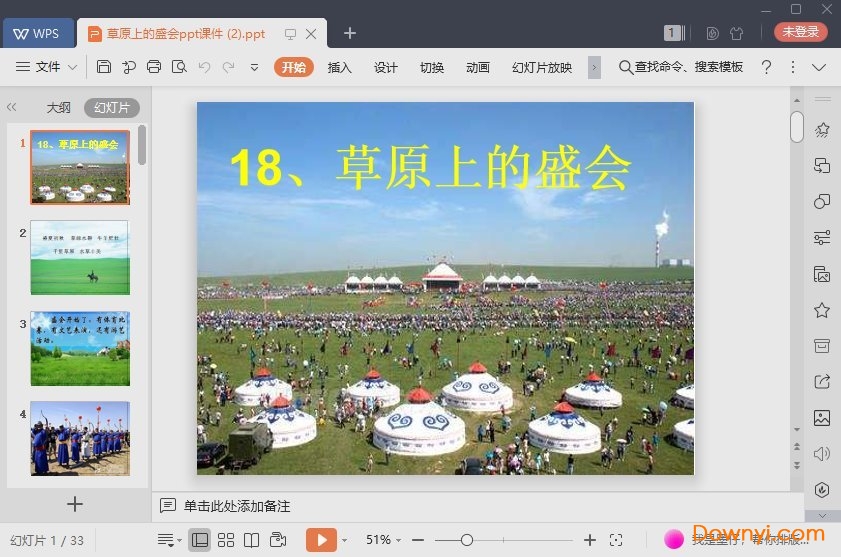Open the 文件 menu
Screen dimensions: 841x557
47,67
